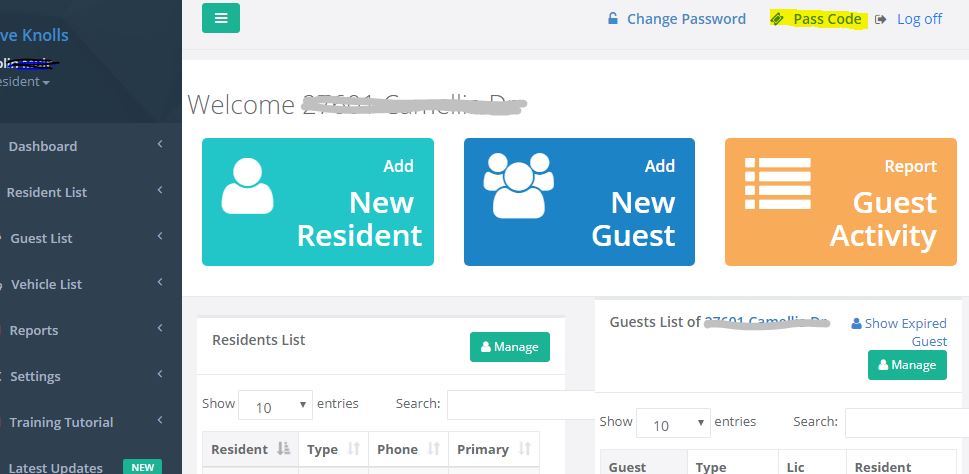Expand the Guest List sidebar chevron

pos(160,238)
